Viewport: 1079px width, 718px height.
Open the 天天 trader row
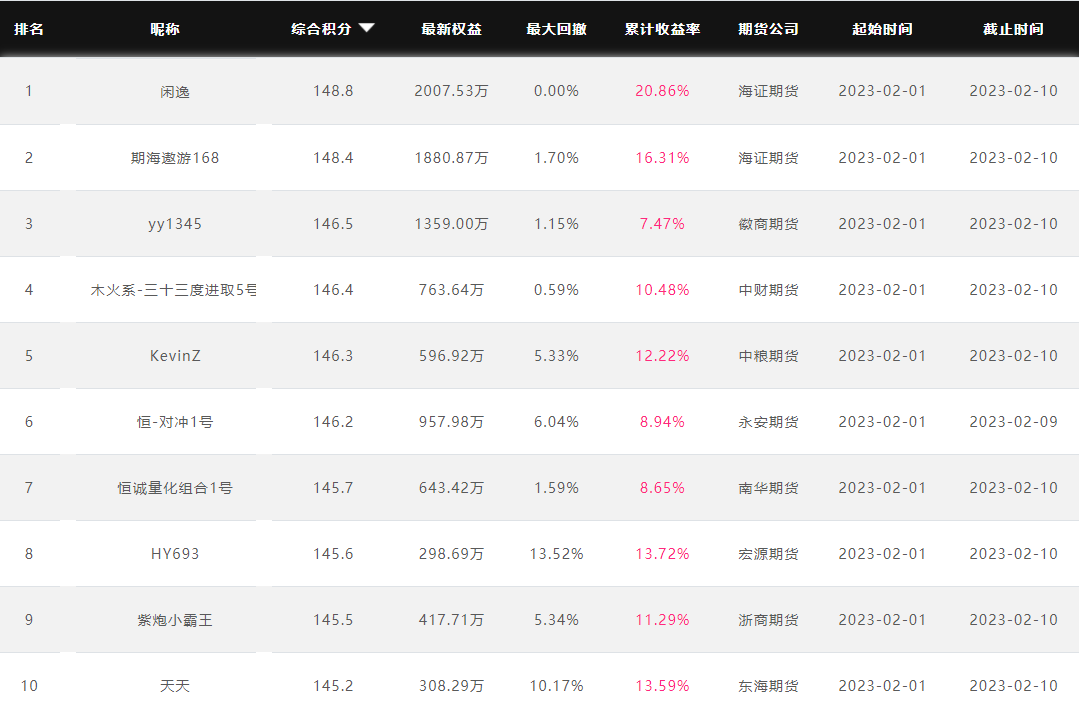(x=175, y=686)
